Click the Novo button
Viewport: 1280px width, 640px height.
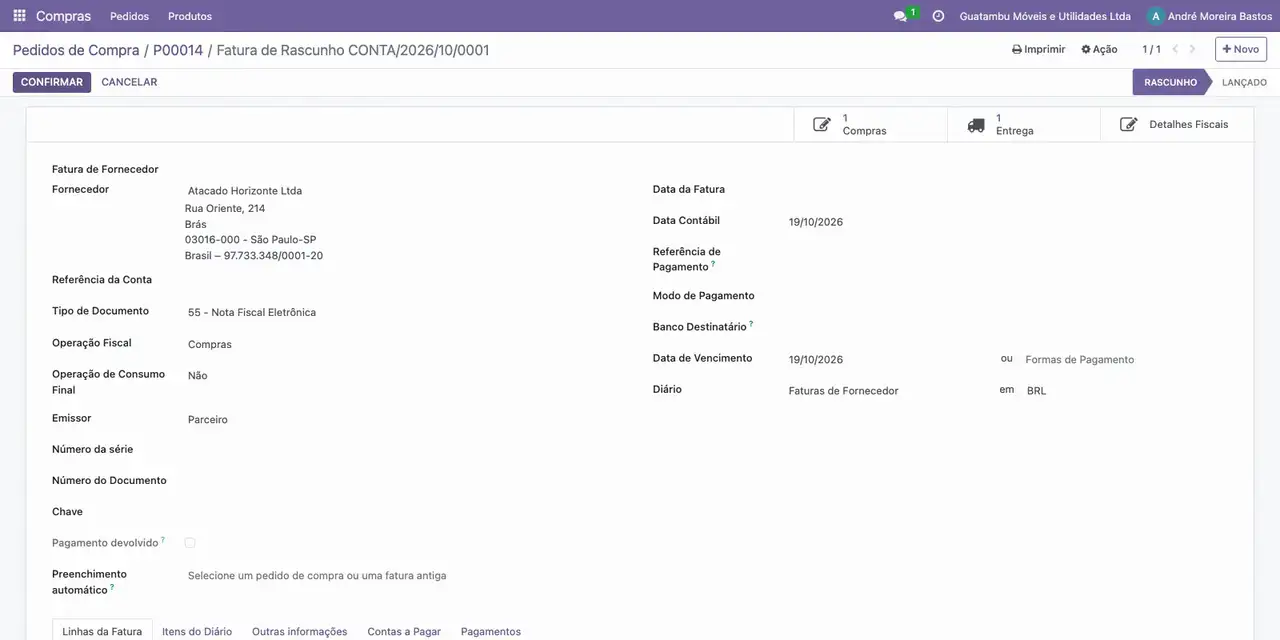[x=1241, y=49]
